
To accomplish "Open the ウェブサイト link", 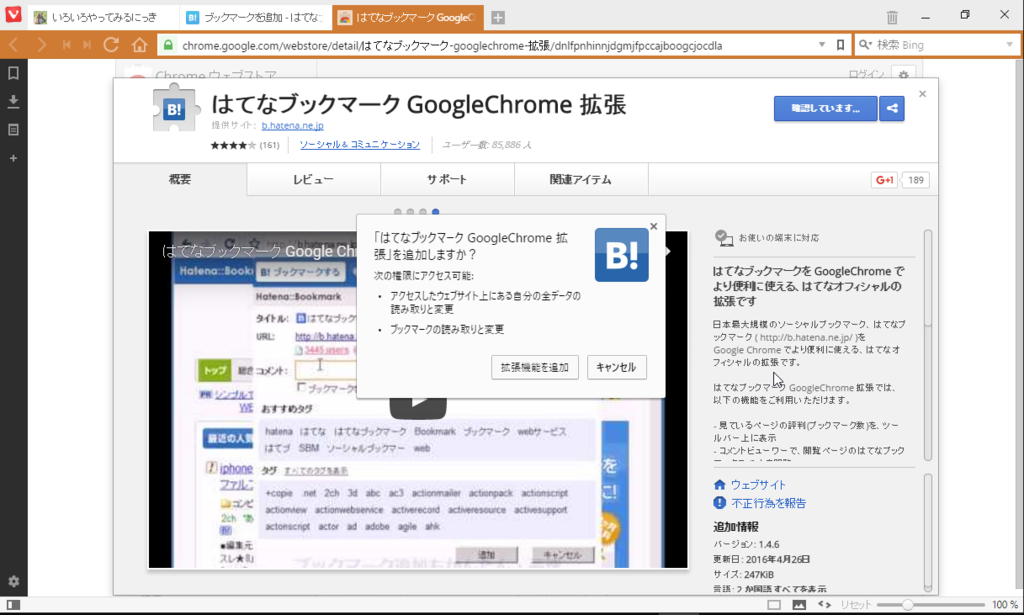I will (758, 485).
